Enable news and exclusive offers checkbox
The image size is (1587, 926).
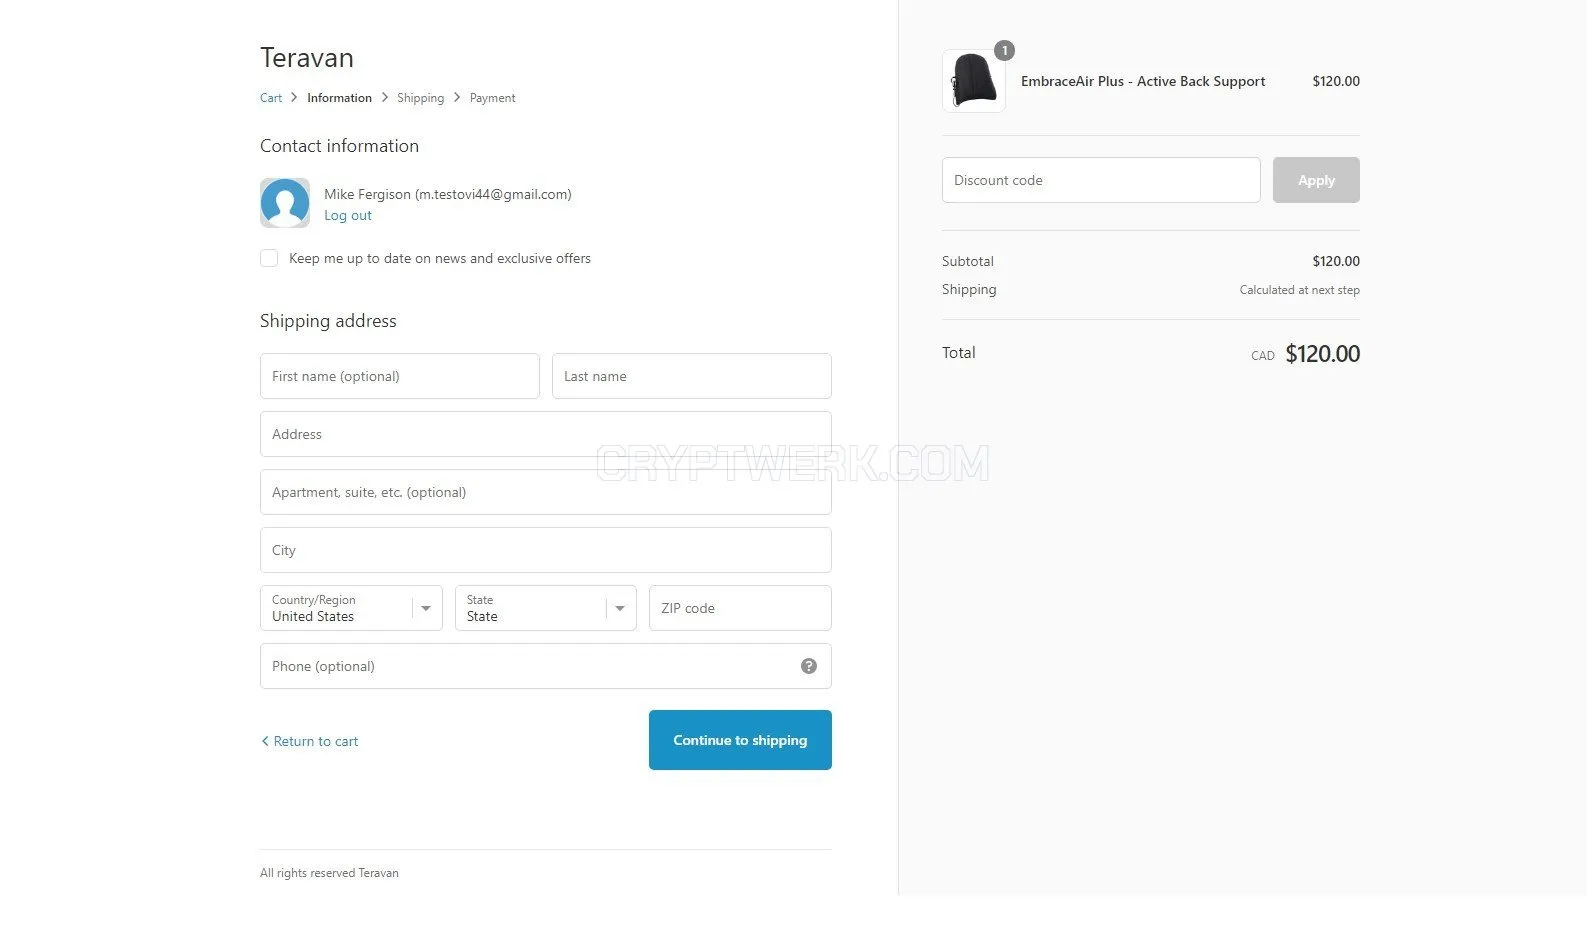coord(269,258)
